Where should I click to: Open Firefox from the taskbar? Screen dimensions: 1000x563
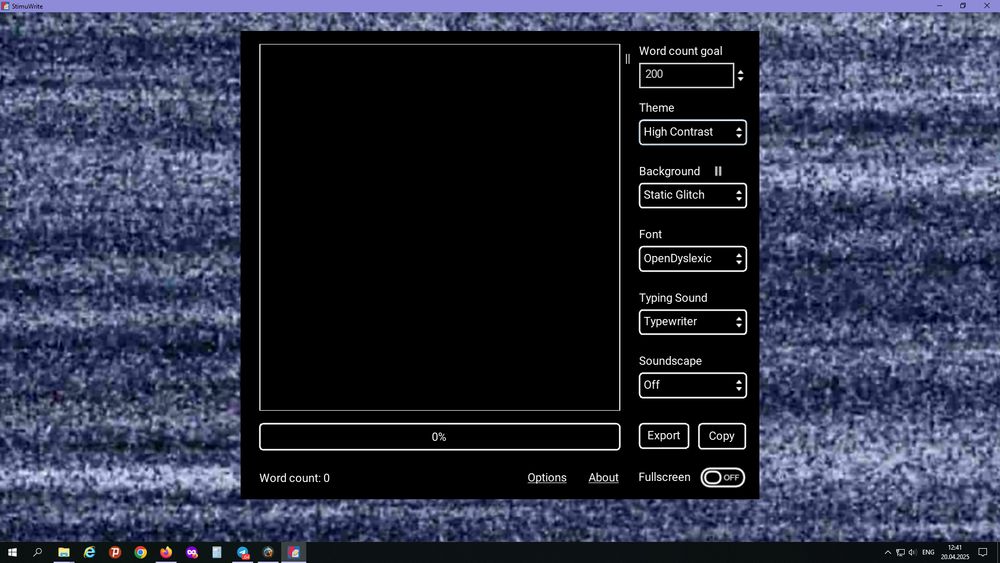coord(166,552)
